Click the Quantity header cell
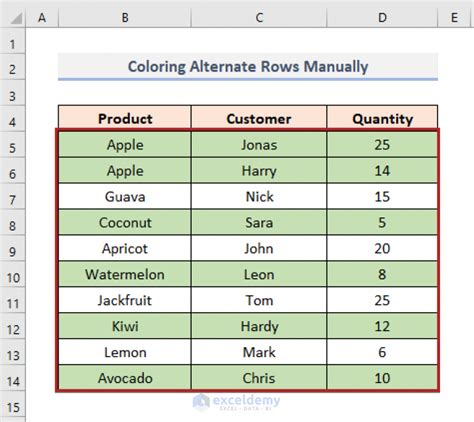Image resolution: width=474 pixels, height=422 pixels. [382, 118]
